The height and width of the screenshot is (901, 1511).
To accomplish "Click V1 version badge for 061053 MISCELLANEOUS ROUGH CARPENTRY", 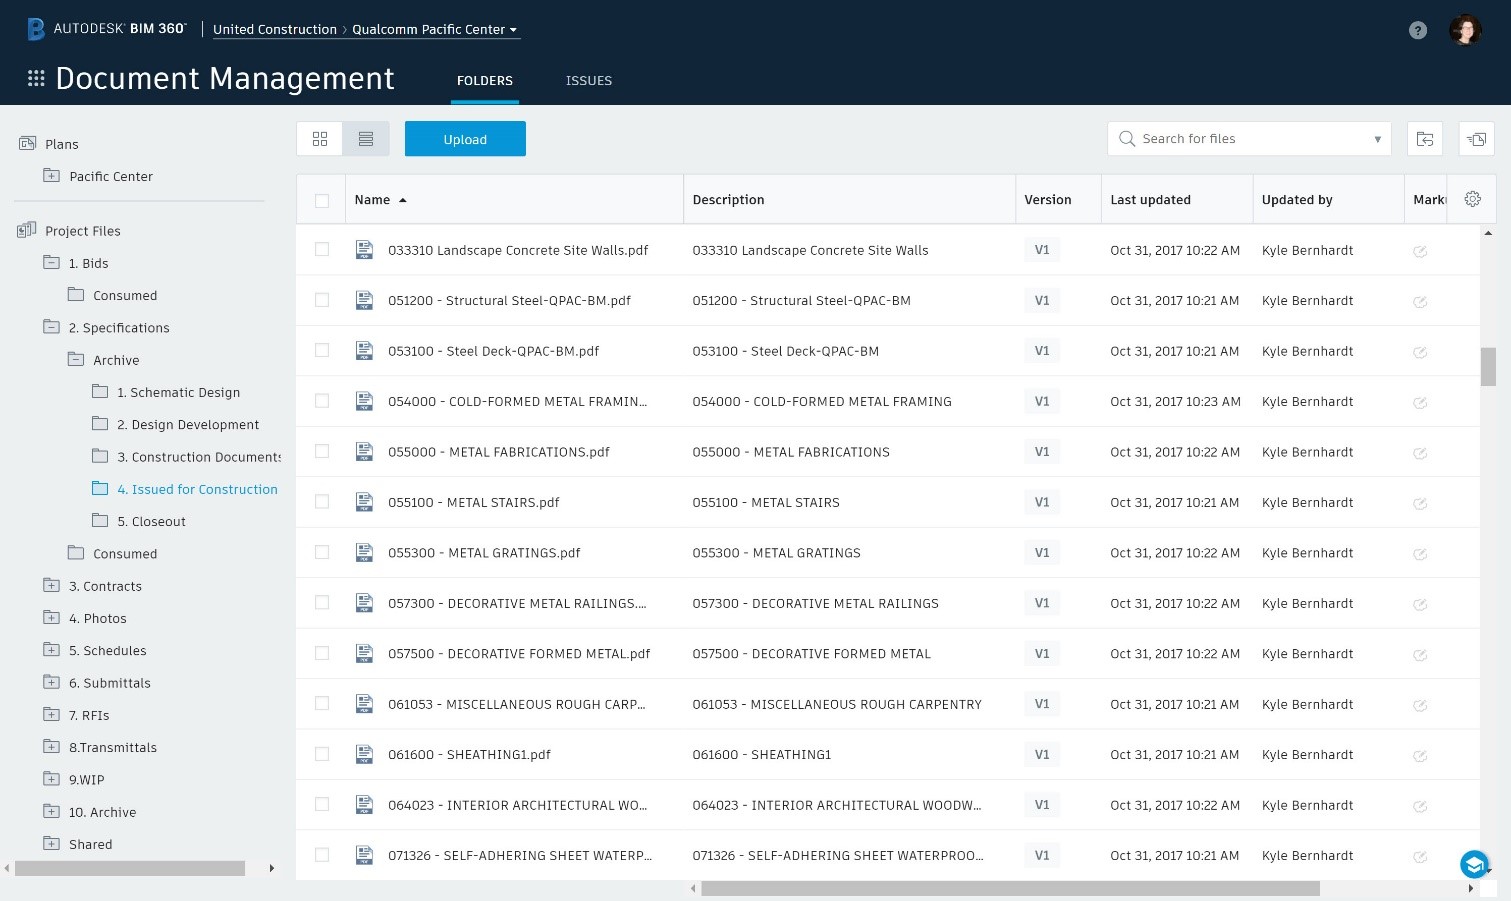I will tap(1042, 704).
